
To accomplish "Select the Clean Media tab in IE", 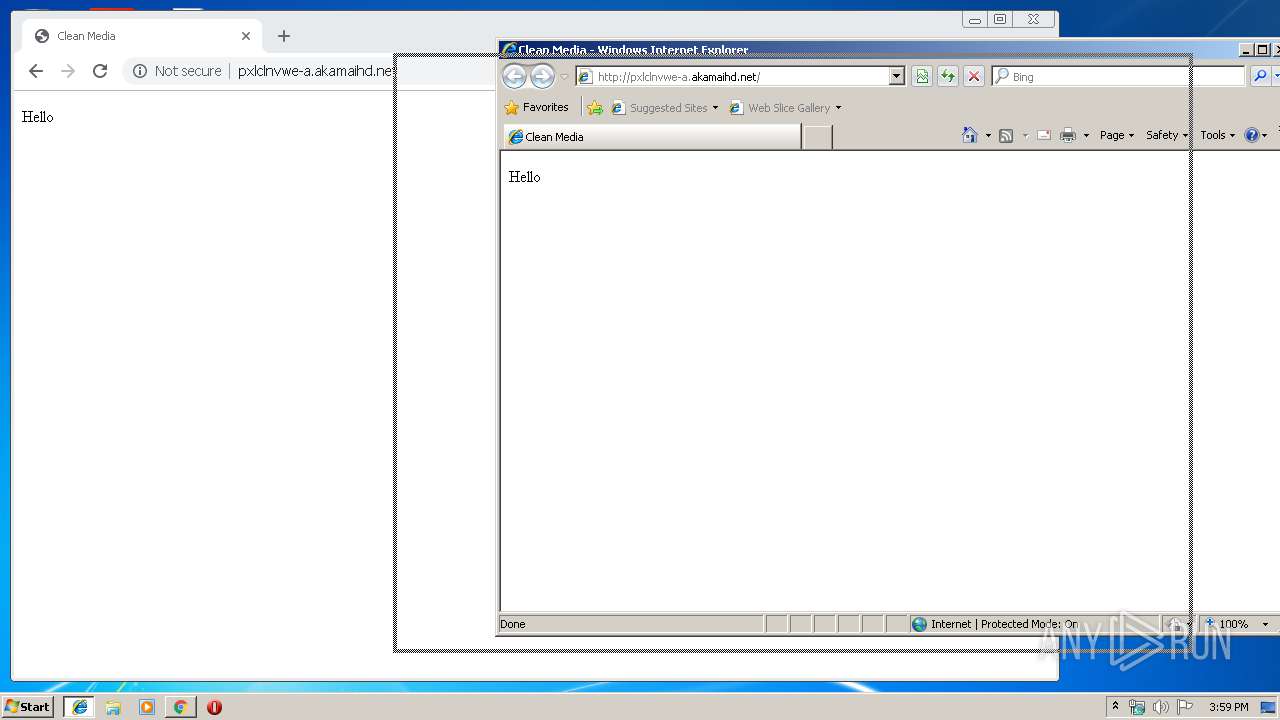I will click(652, 137).
